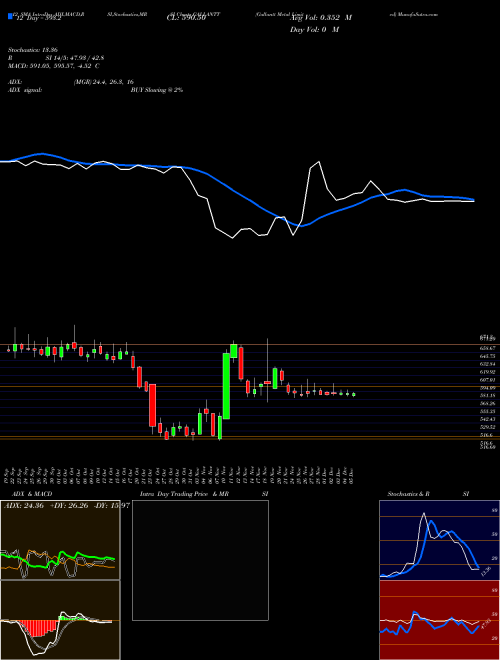
Task: Click the 13.36 value on Stochastics panel
Action: (486, 571)
